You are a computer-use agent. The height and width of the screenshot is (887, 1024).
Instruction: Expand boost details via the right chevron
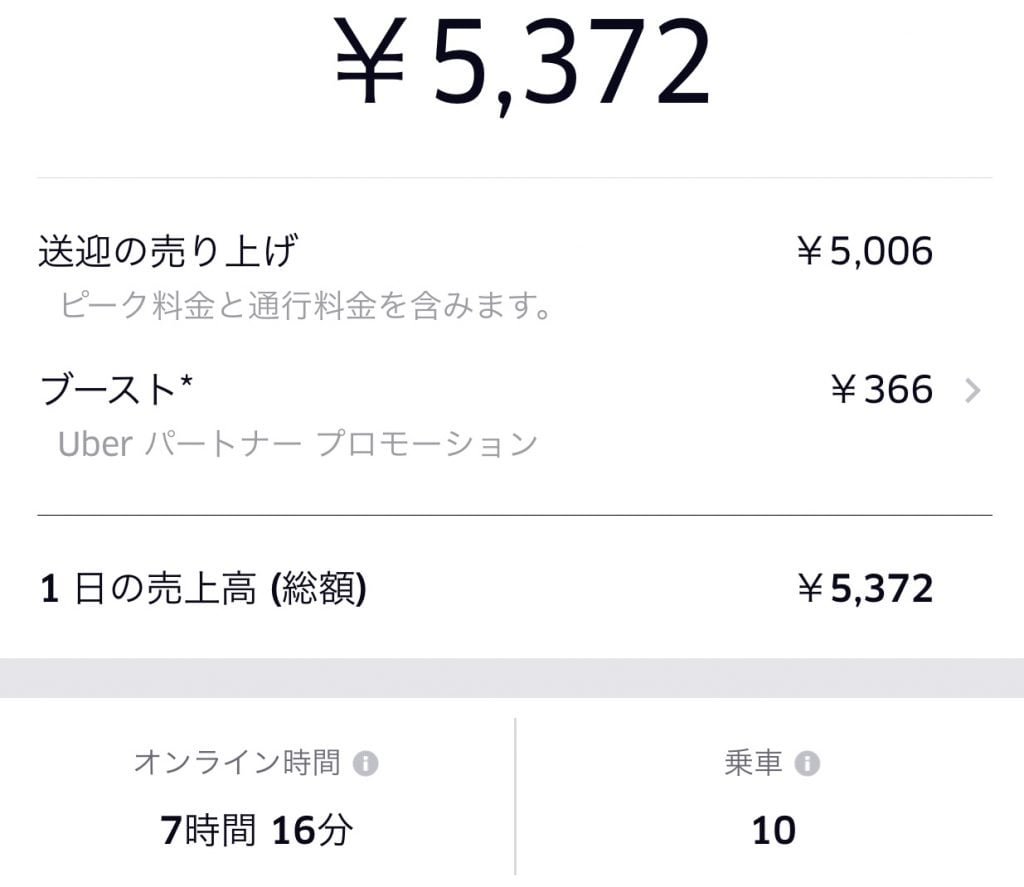pyautogui.click(x=972, y=391)
